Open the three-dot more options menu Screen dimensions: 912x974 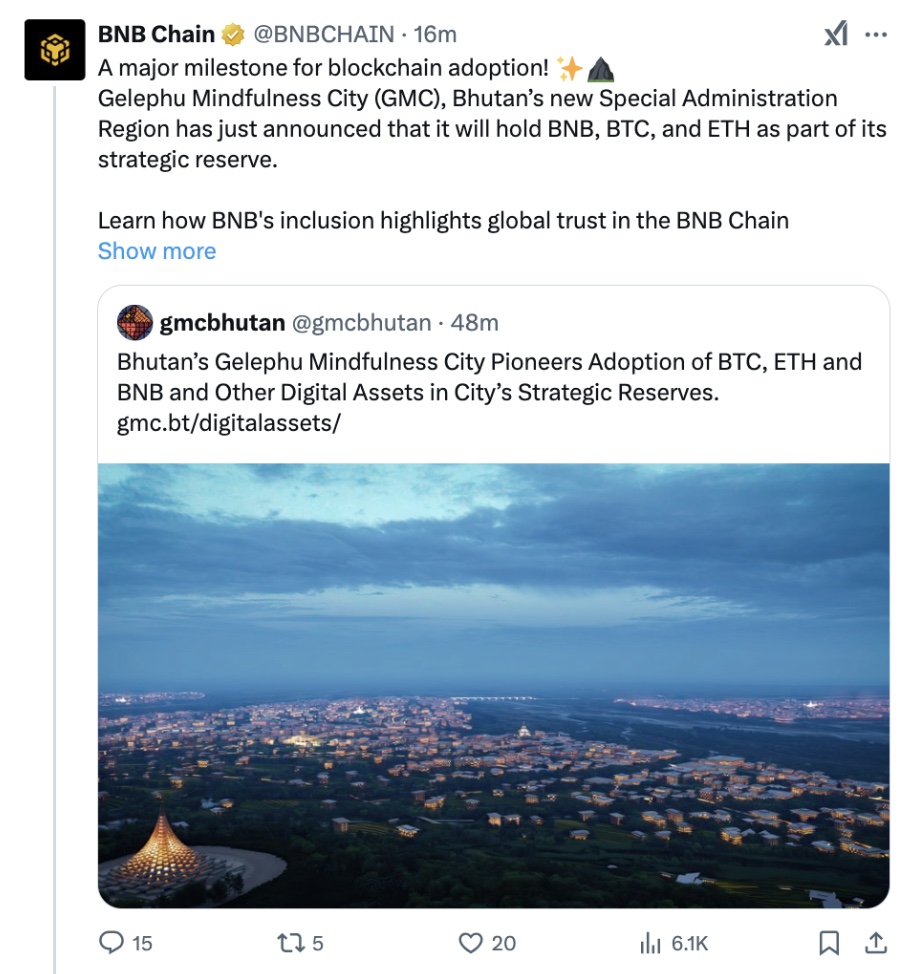click(876, 35)
